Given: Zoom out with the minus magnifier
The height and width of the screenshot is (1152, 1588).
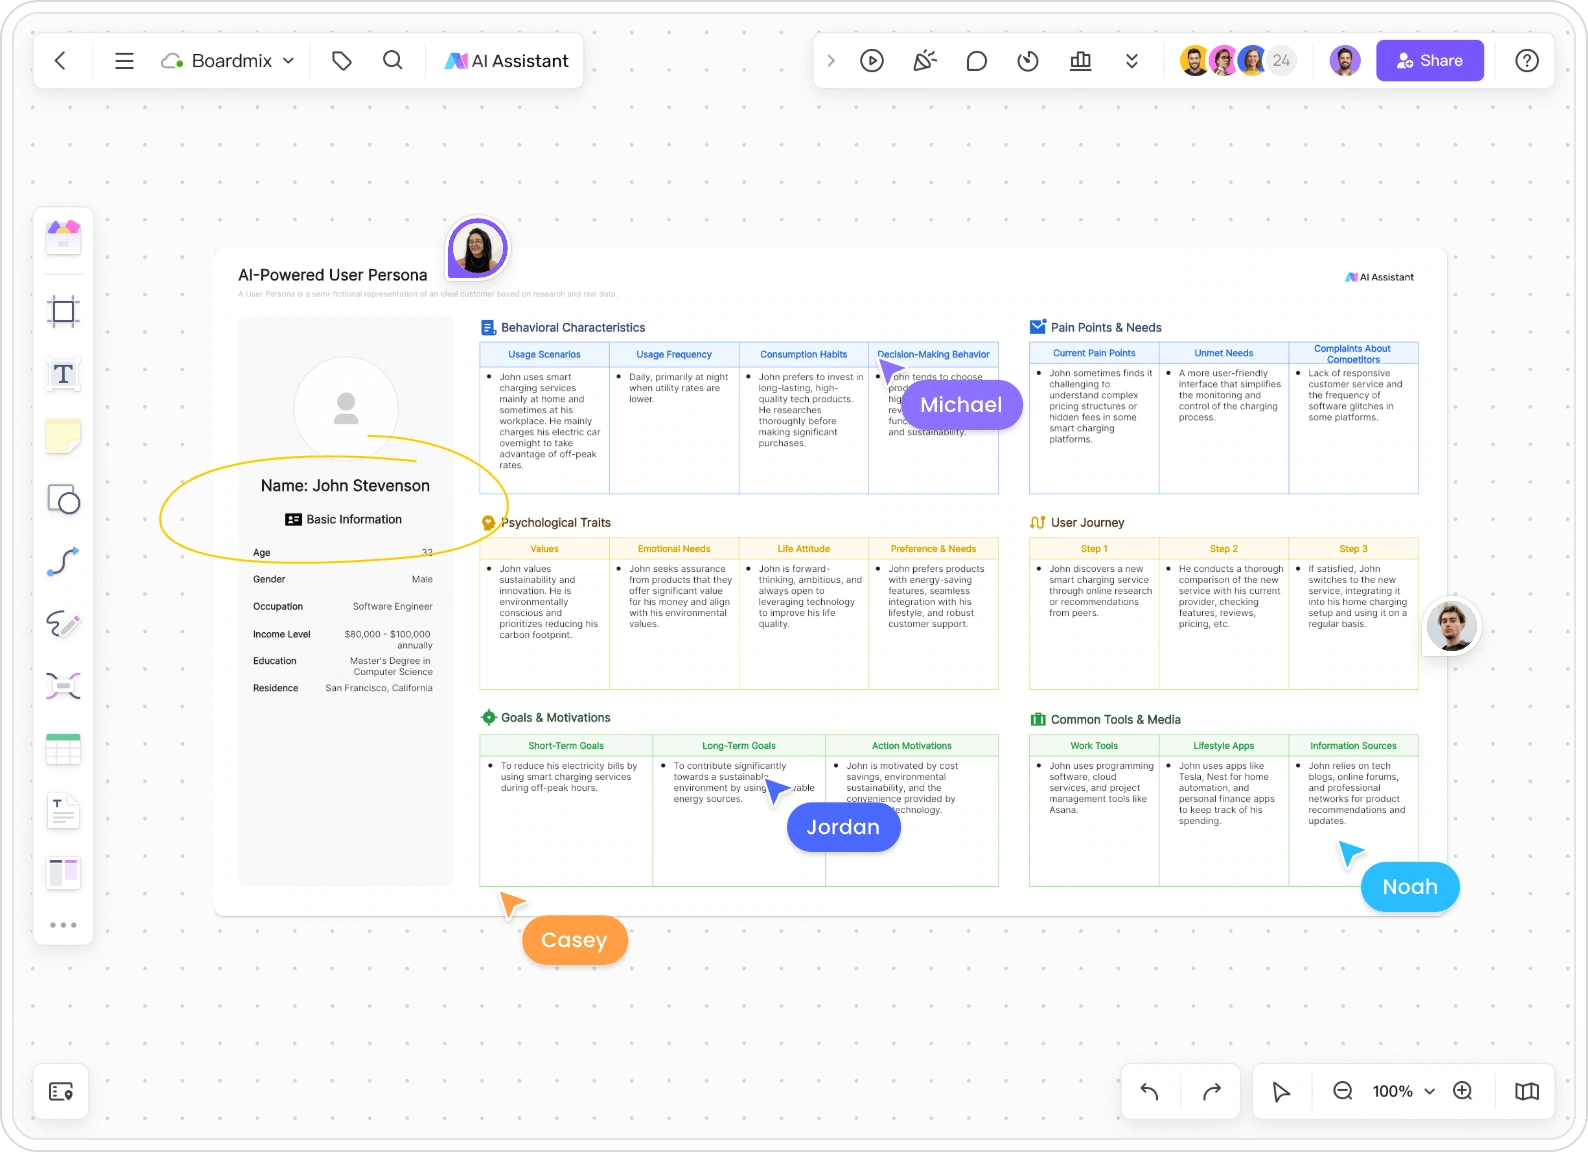Looking at the screenshot, I should (x=1343, y=1091).
